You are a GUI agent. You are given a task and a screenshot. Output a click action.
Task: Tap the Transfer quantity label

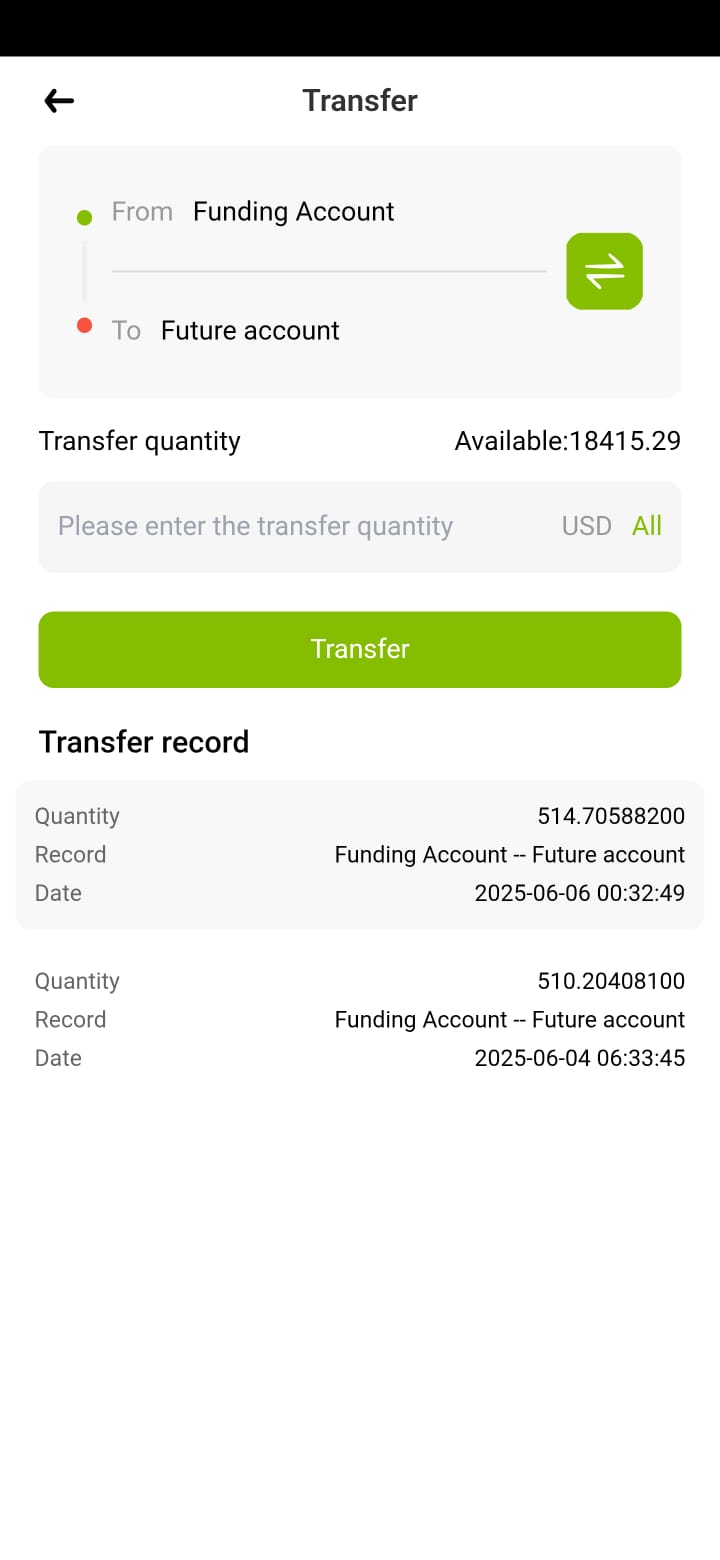click(140, 441)
